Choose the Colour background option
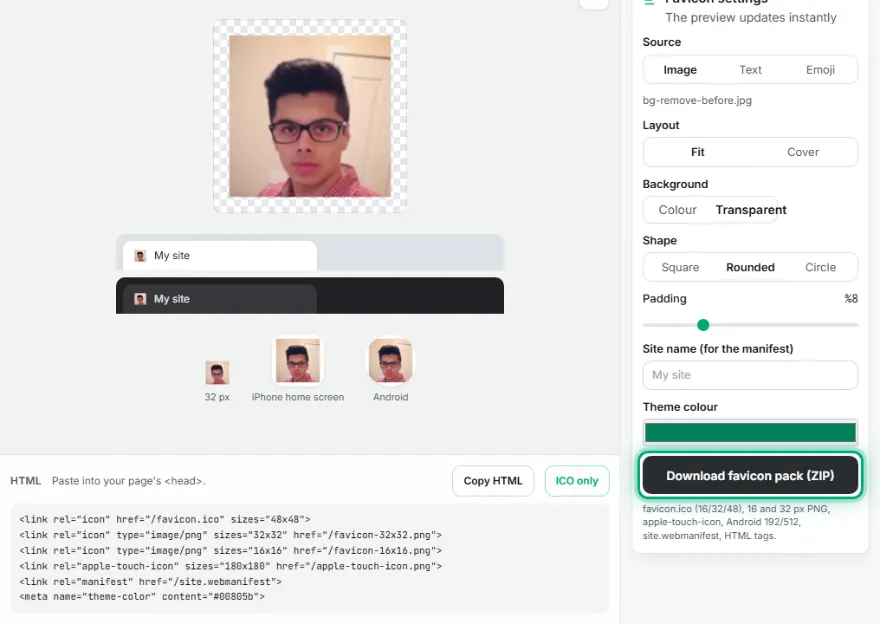This screenshot has width=880, height=624. point(677,210)
